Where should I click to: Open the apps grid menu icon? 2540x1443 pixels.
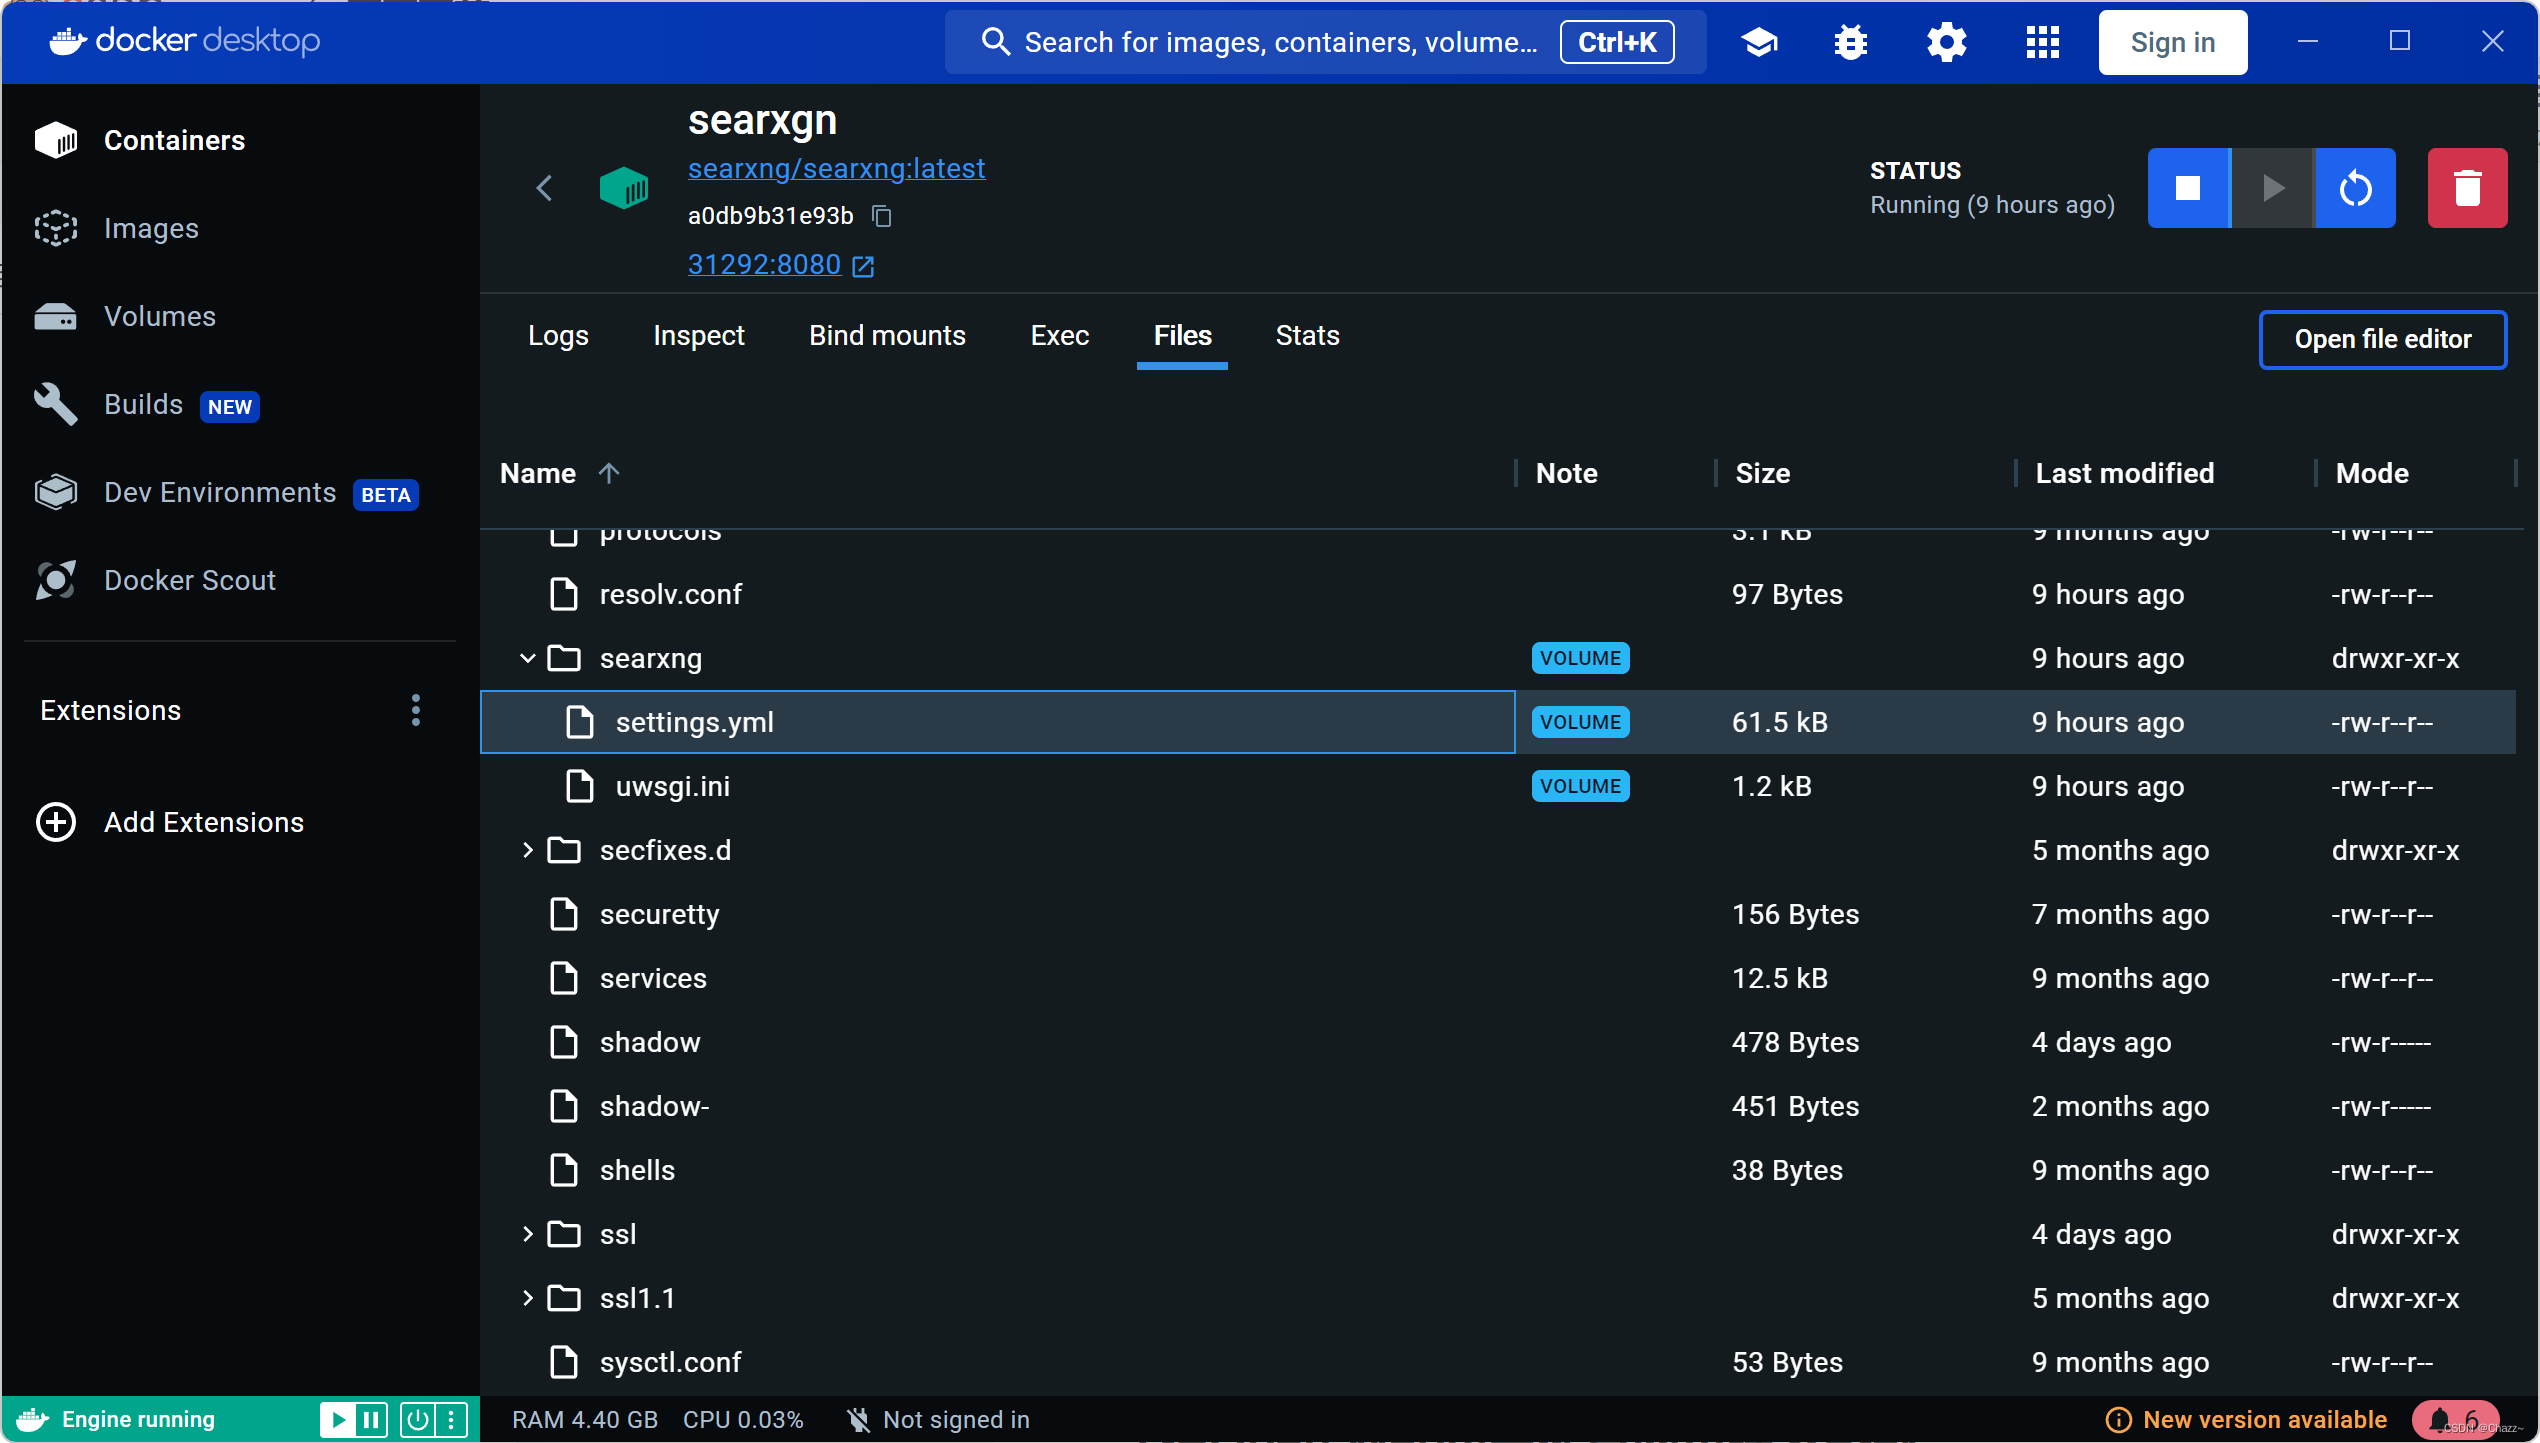point(2042,42)
